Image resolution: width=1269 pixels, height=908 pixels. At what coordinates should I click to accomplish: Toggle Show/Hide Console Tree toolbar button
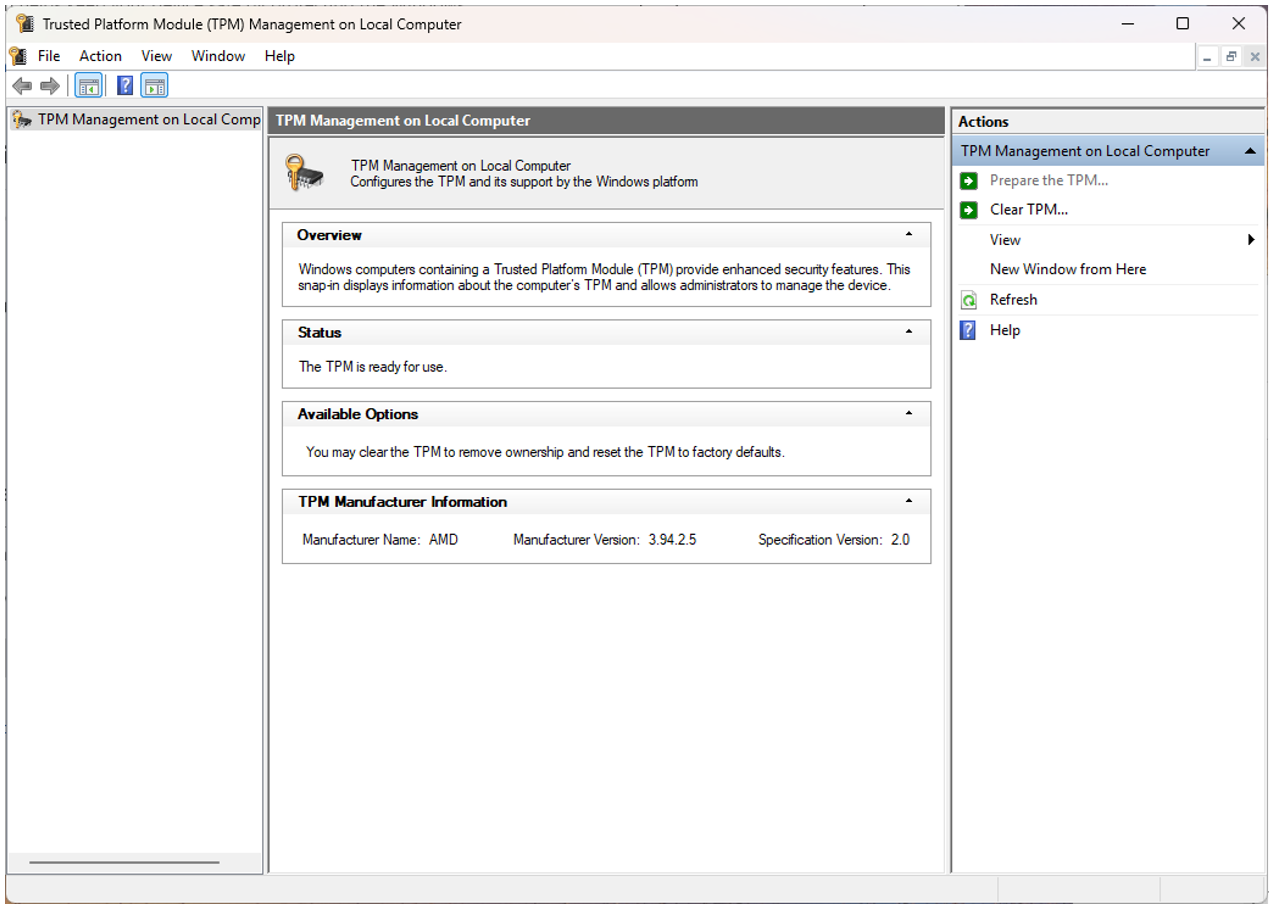click(x=89, y=86)
